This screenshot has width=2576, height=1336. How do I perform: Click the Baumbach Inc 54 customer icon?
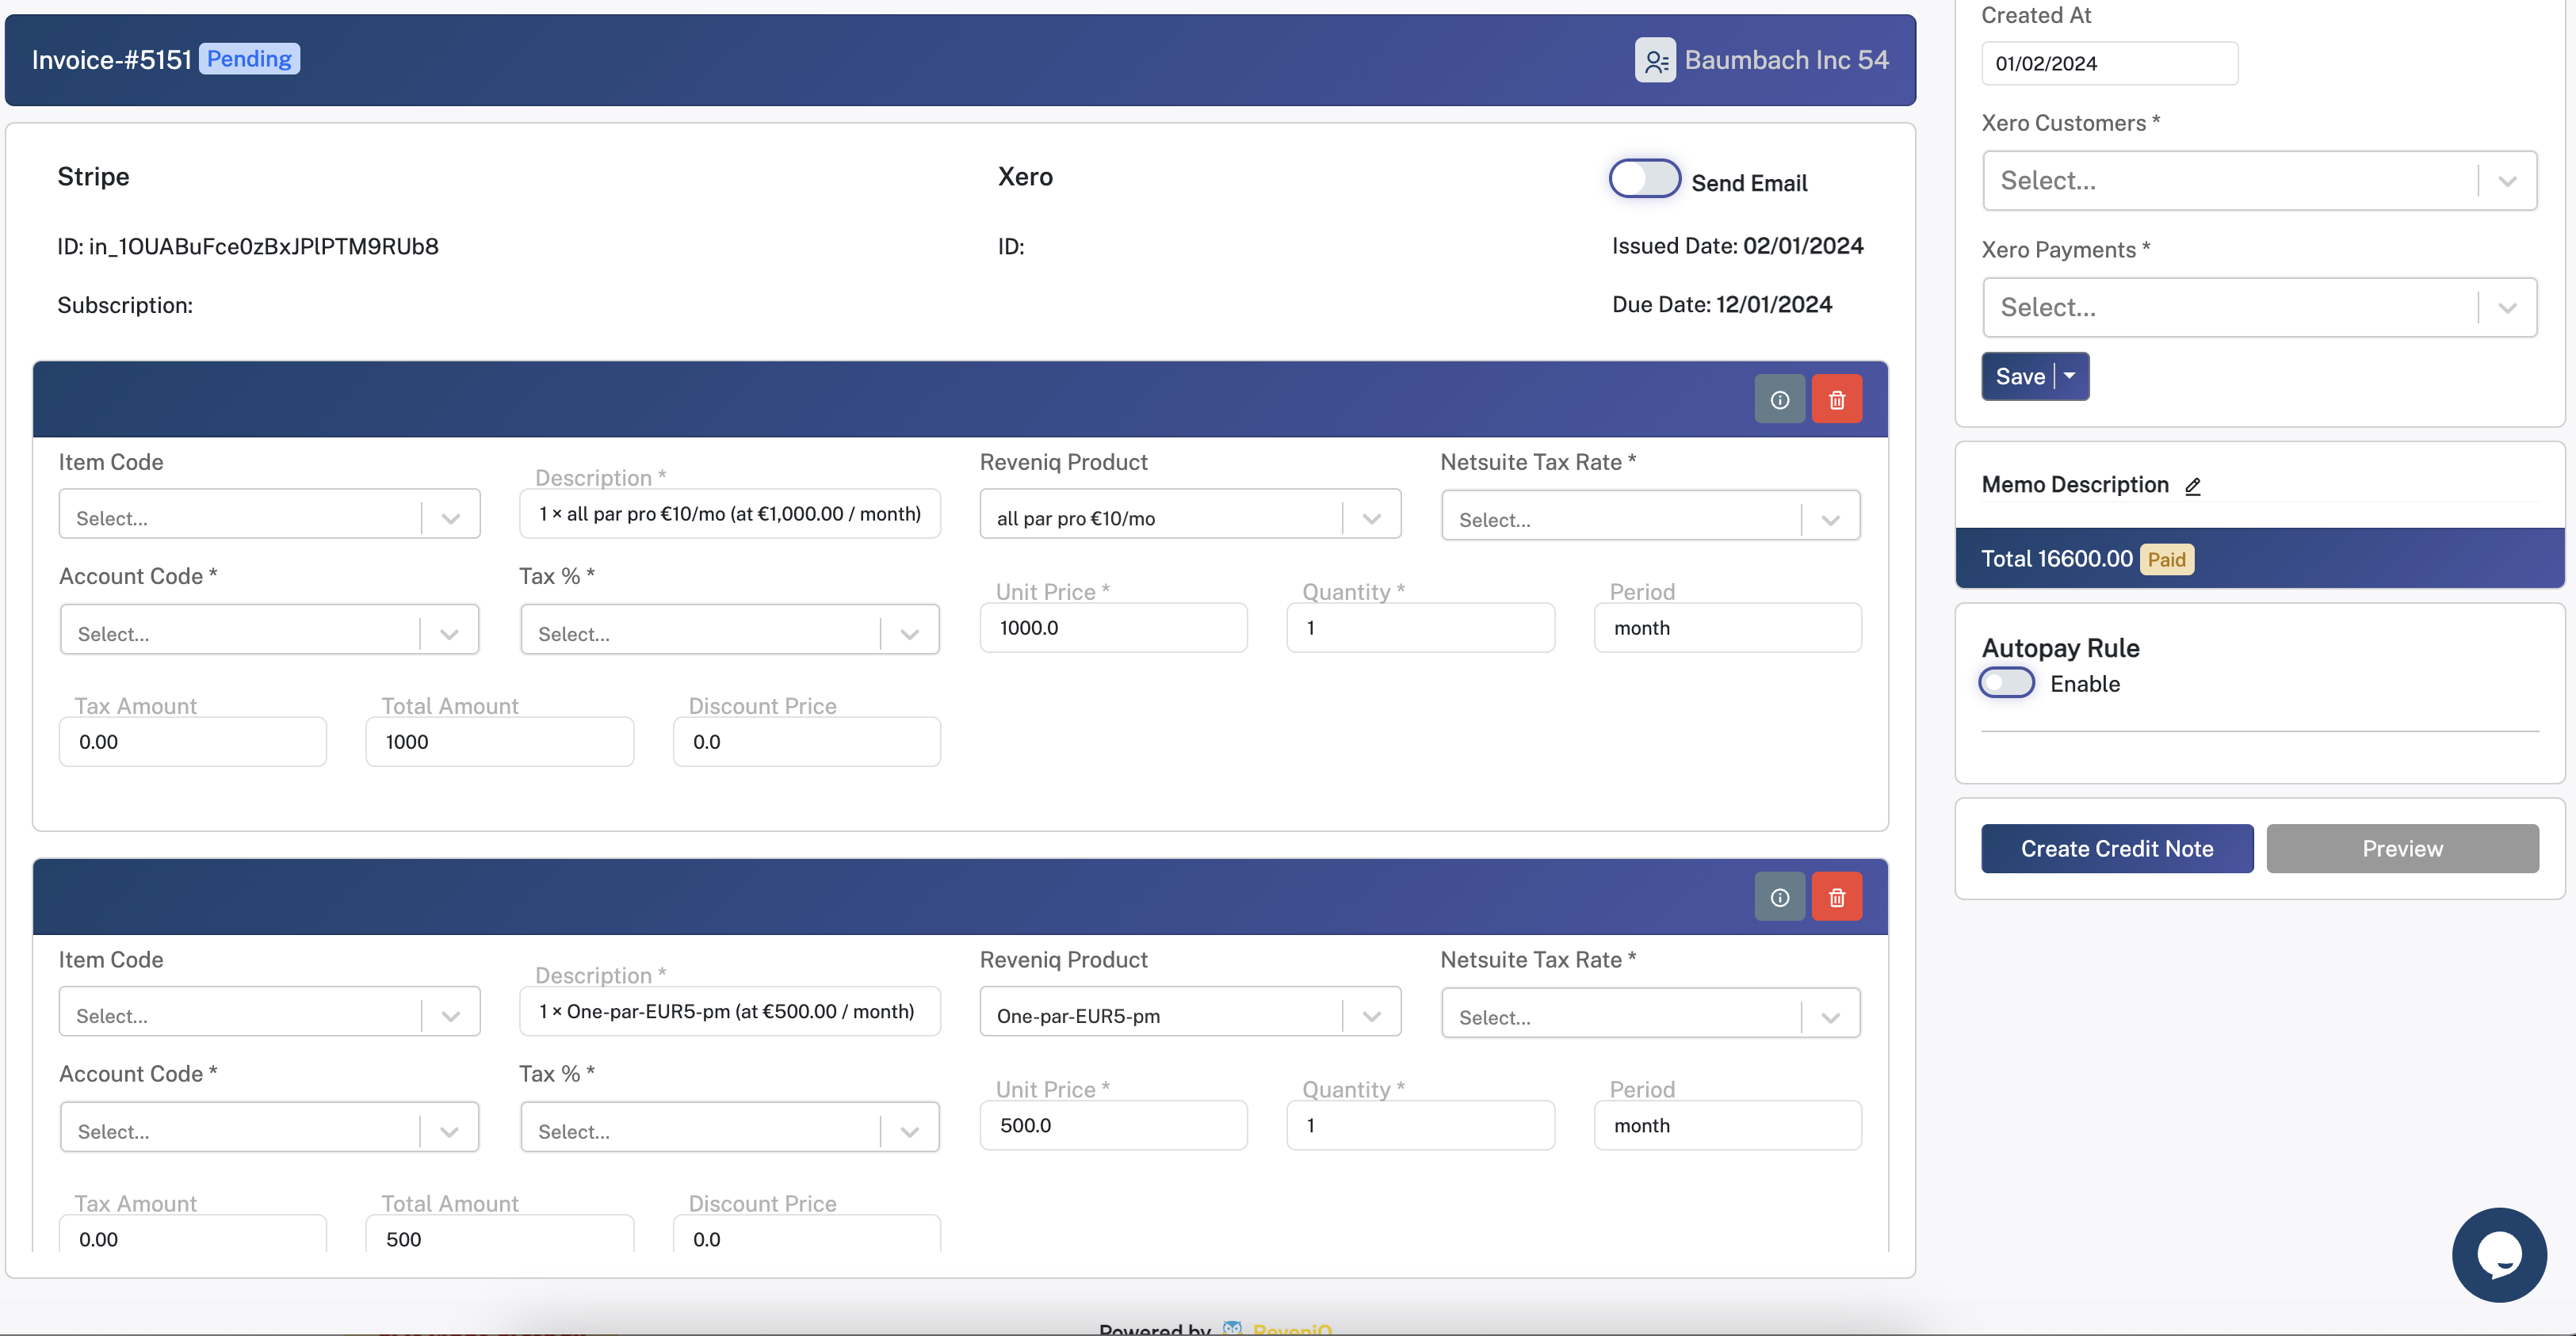(1656, 59)
